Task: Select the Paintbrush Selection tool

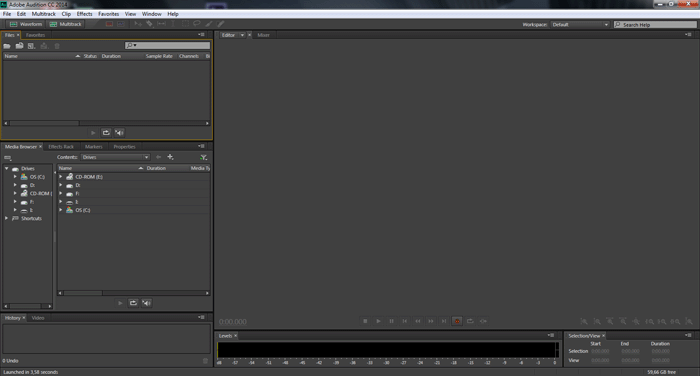Action: pyautogui.click(x=208, y=24)
